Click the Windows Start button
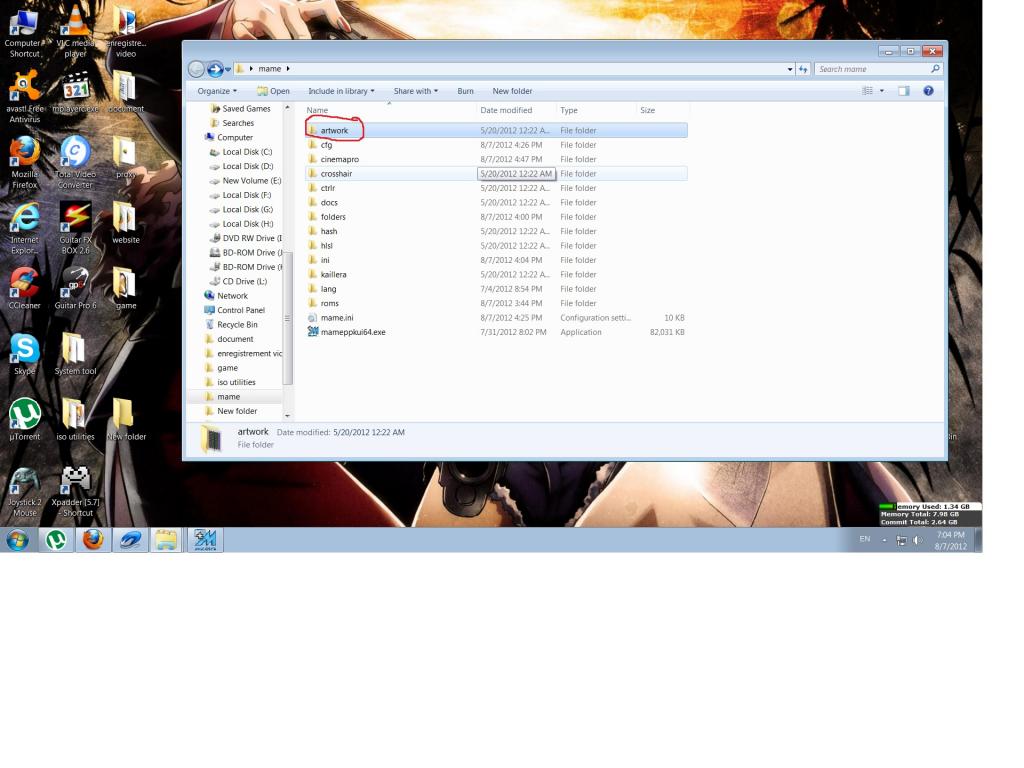Image resolution: width=1024 pixels, height=768 pixels. pyautogui.click(x=18, y=540)
